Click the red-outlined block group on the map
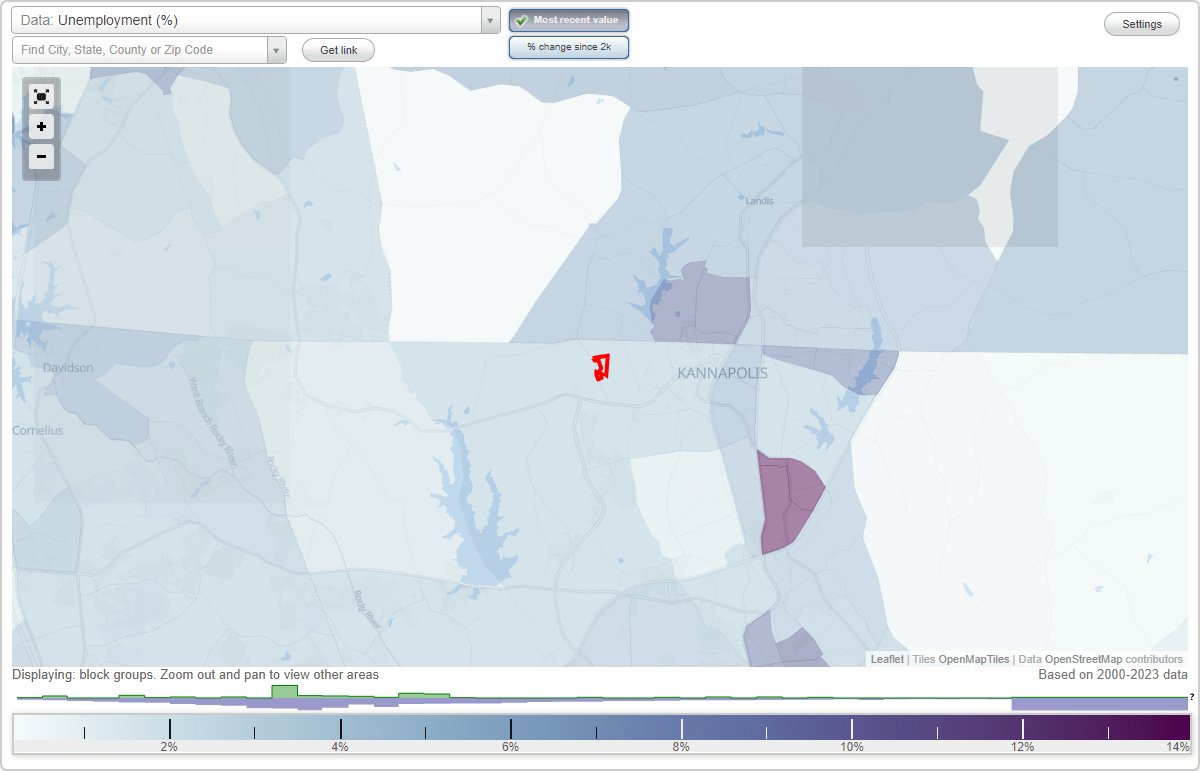The width and height of the screenshot is (1200, 771). [602, 368]
